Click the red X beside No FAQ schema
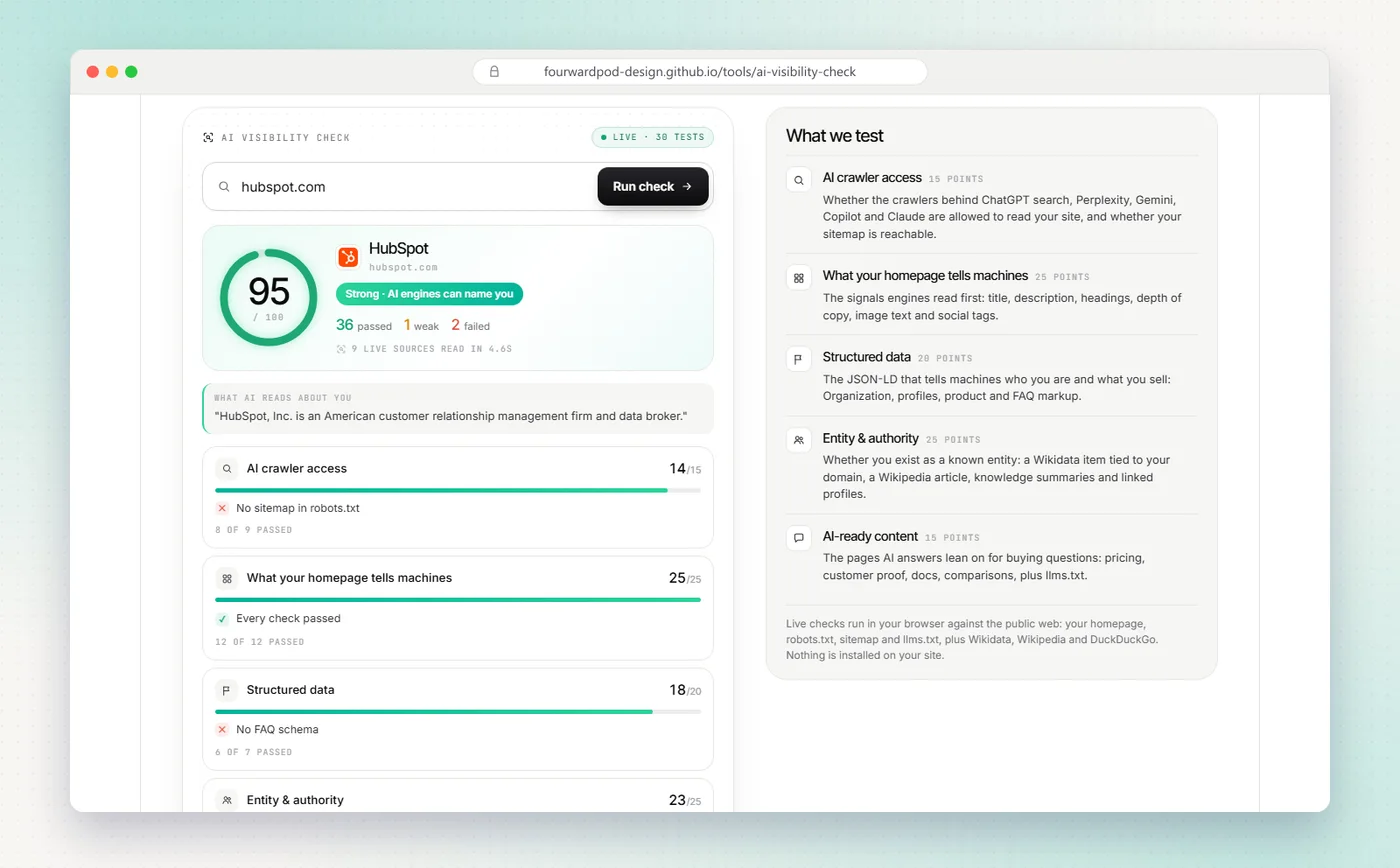This screenshot has width=1400, height=868. coord(222,729)
